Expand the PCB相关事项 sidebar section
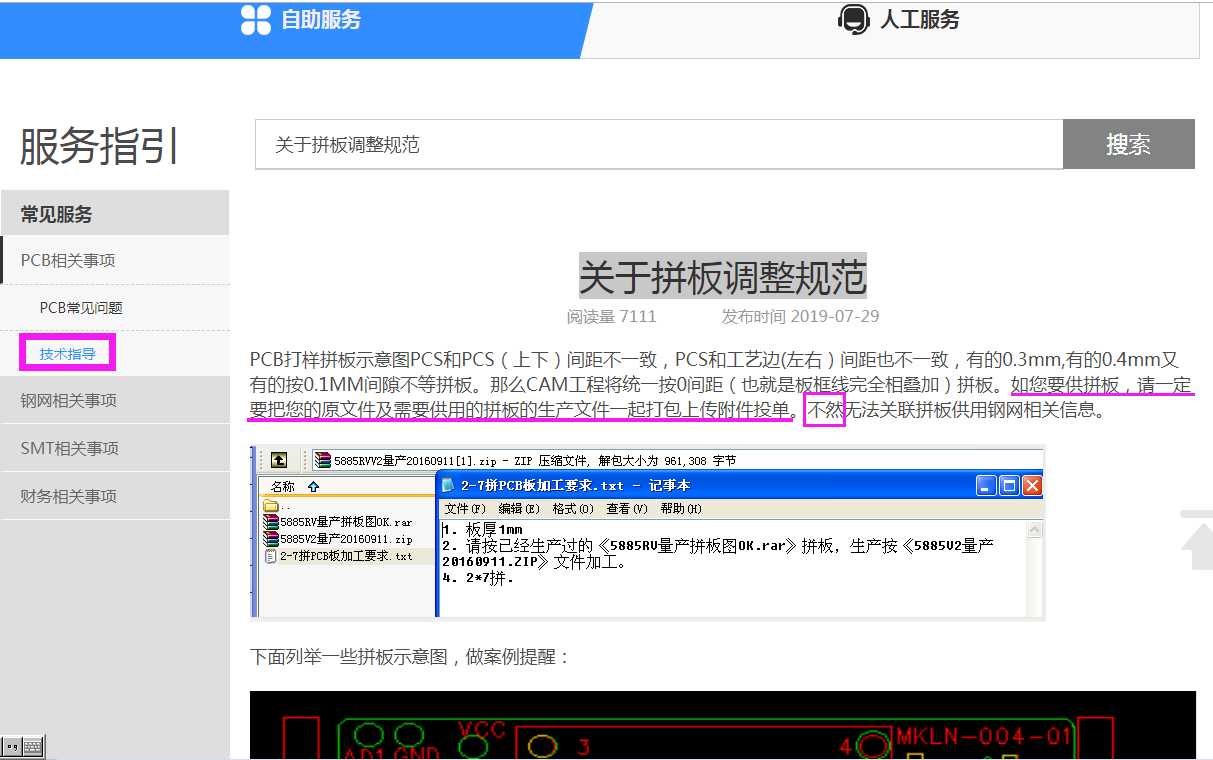The image size is (1213, 760). pos(68,261)
